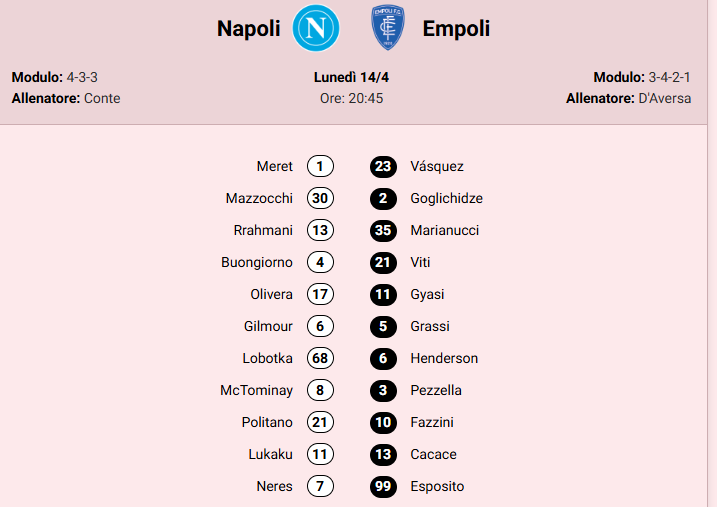Click player name Lukaku
The width and height of the screenshot is (717, 507).
coord(271,454)
